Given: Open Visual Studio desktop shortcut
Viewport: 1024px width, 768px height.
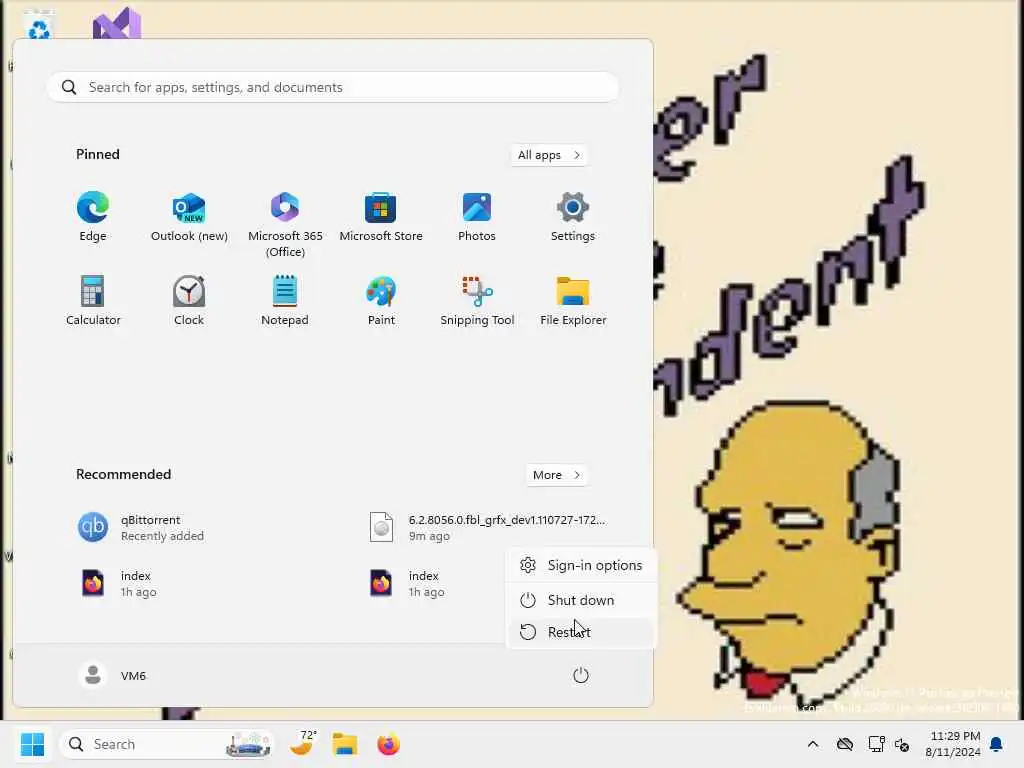Looking at the screenshot, I should [117, 24].
